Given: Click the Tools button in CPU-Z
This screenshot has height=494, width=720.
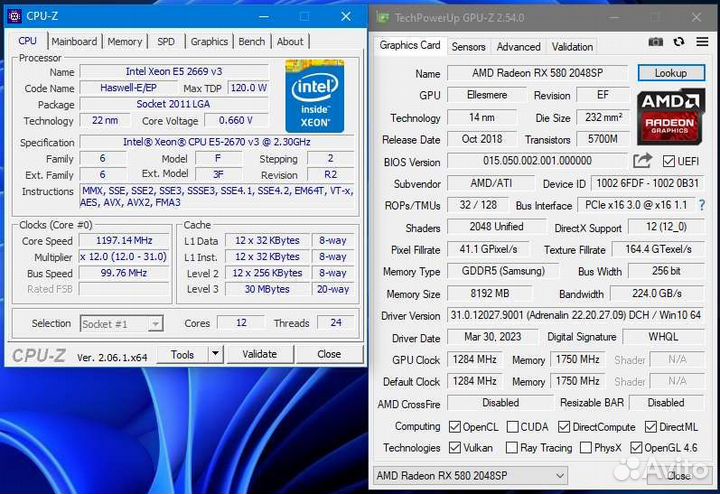Looking at the screenshot, I should pyautogui.click(x=182, y=354).
